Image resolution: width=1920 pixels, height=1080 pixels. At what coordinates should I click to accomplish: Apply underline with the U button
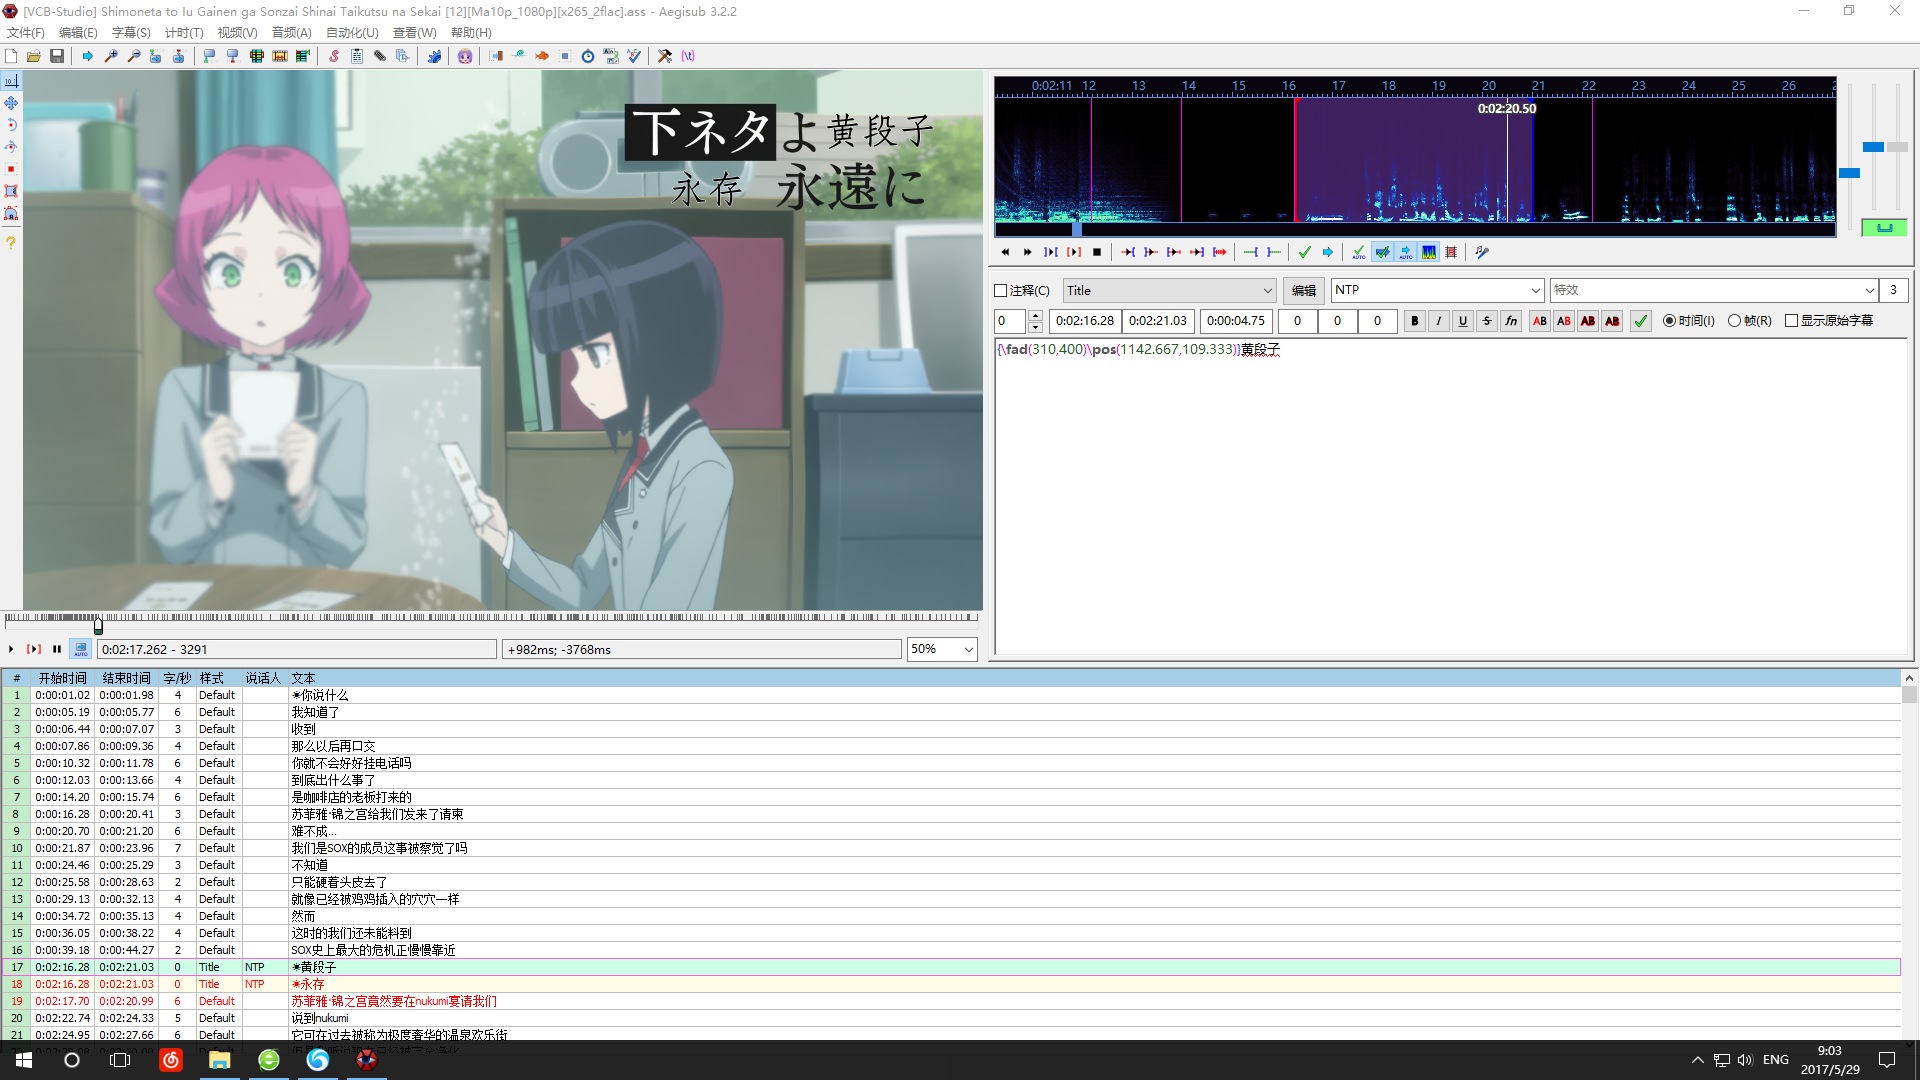pyautogui.click(x=1462, y=321)
